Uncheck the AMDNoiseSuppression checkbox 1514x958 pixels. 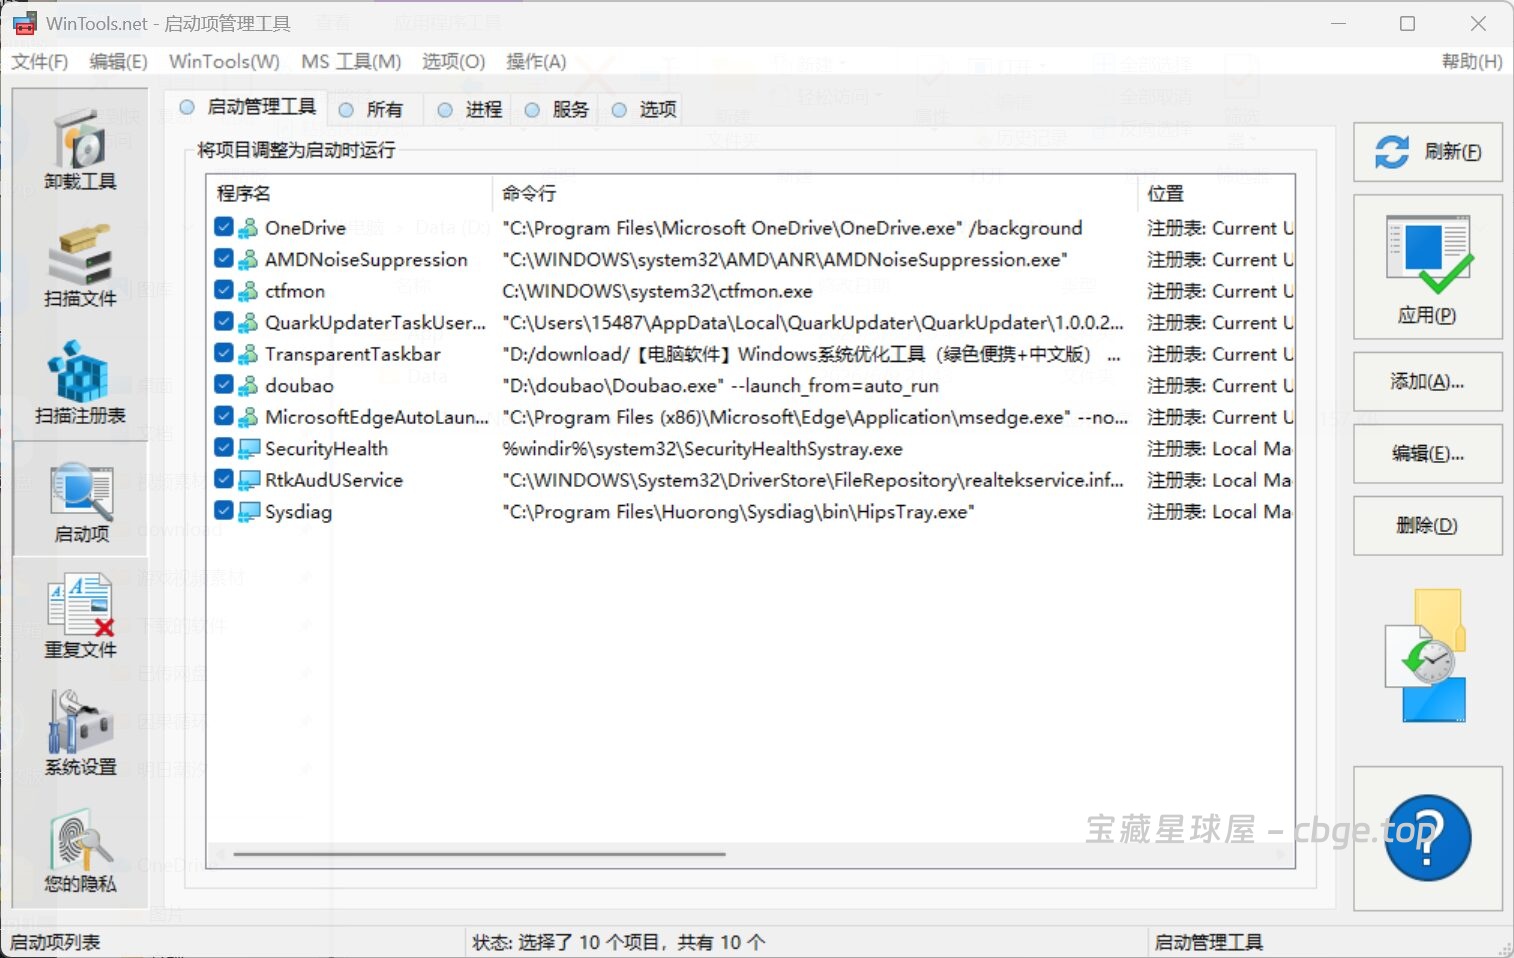[x=224, y=259]
